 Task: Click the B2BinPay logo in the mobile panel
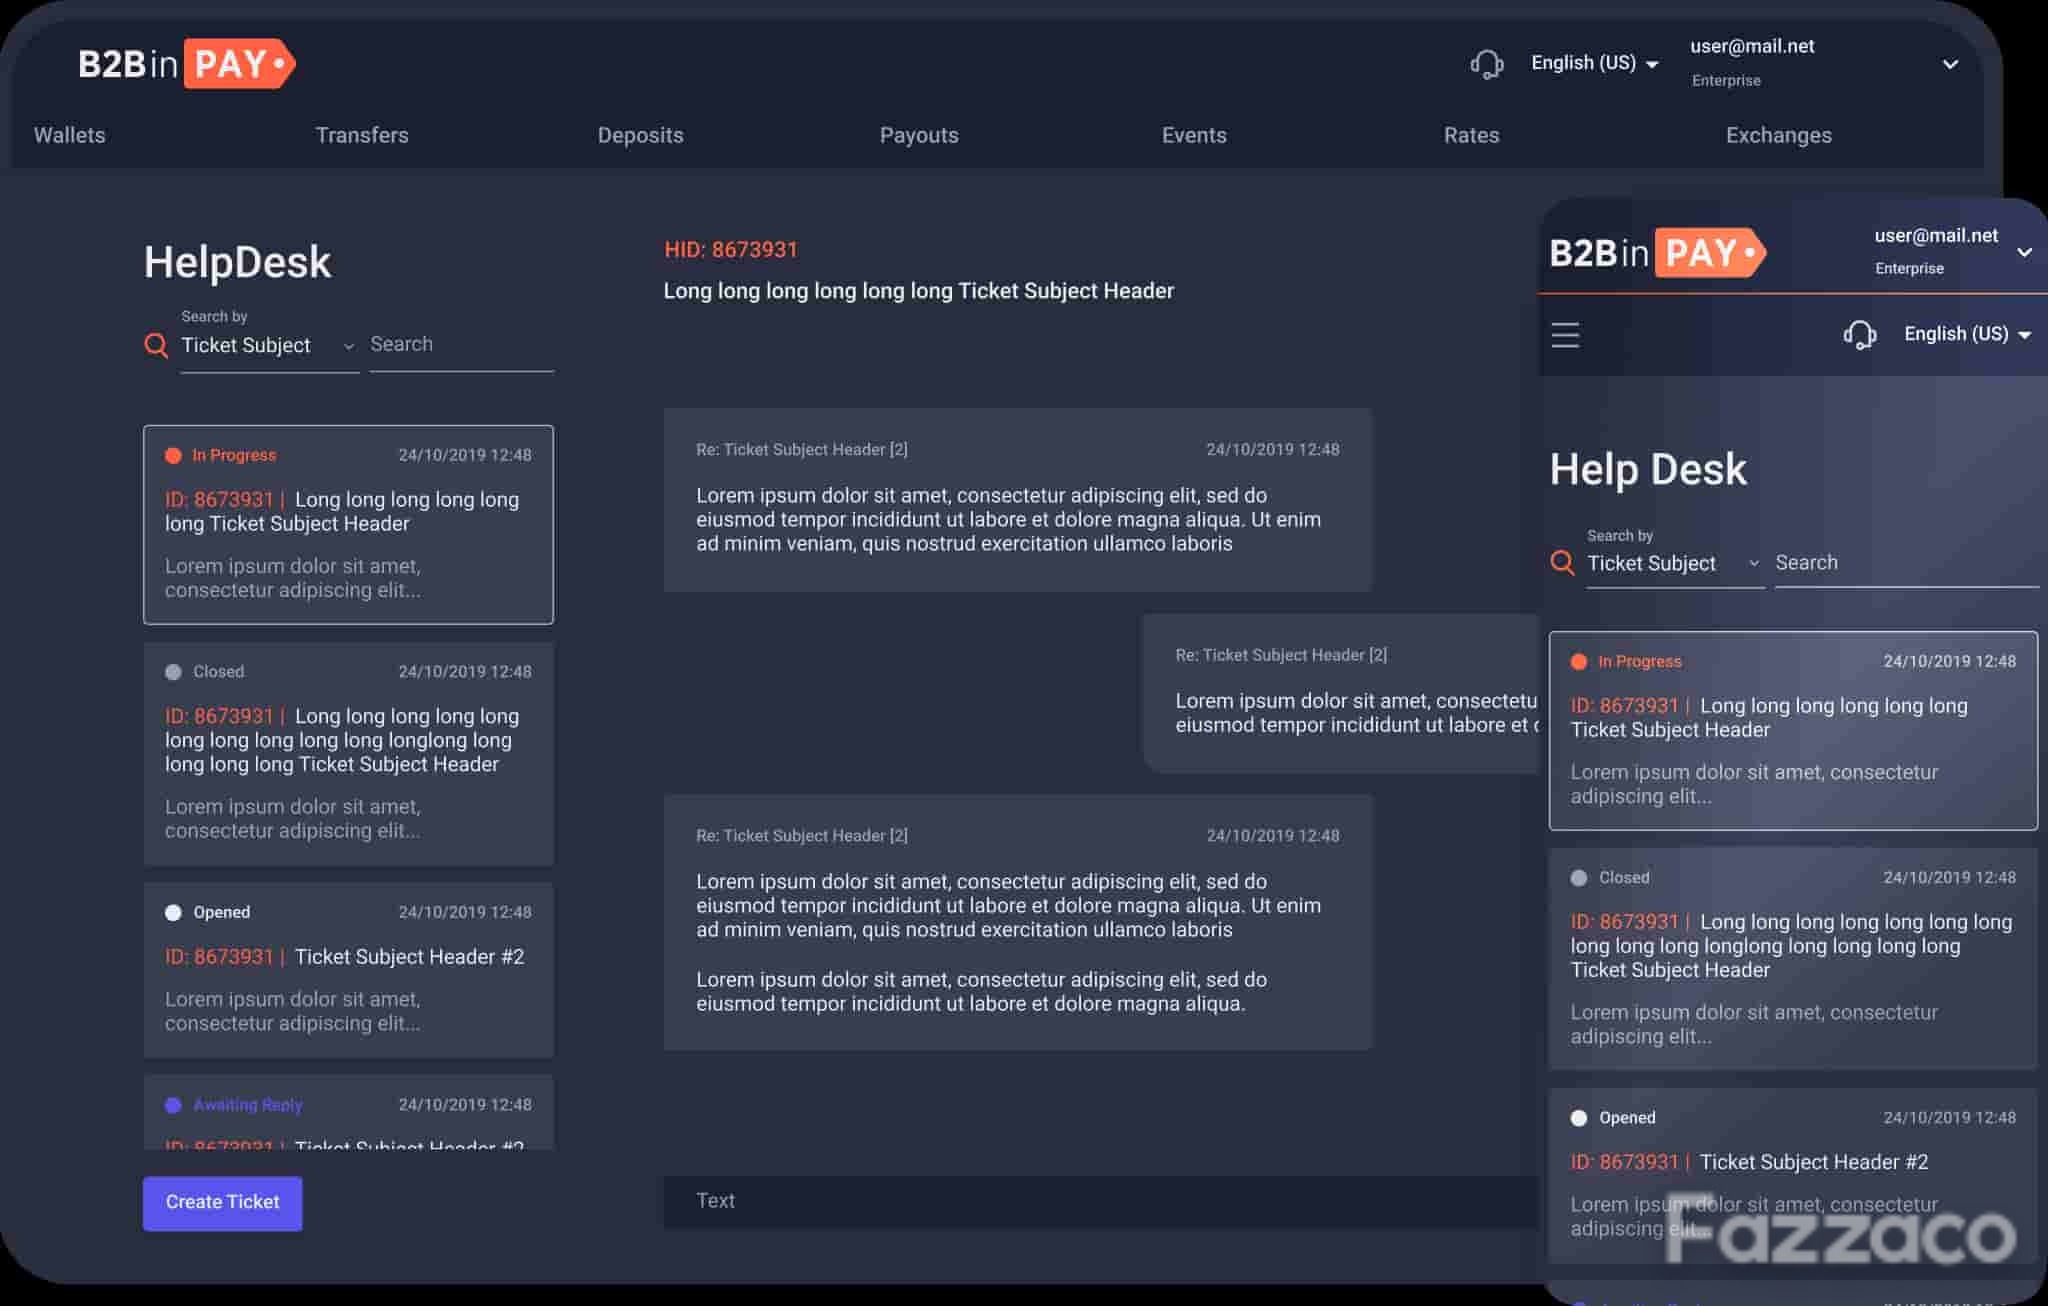tap(1658, 252)
